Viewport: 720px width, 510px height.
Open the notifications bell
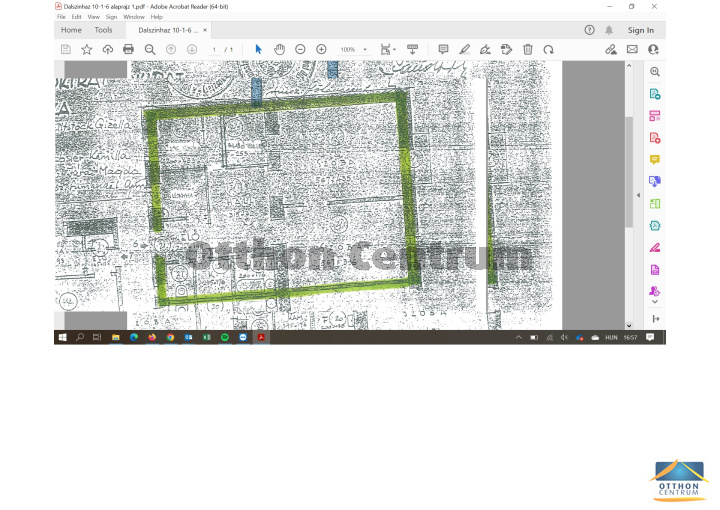(x=609, y=30)
